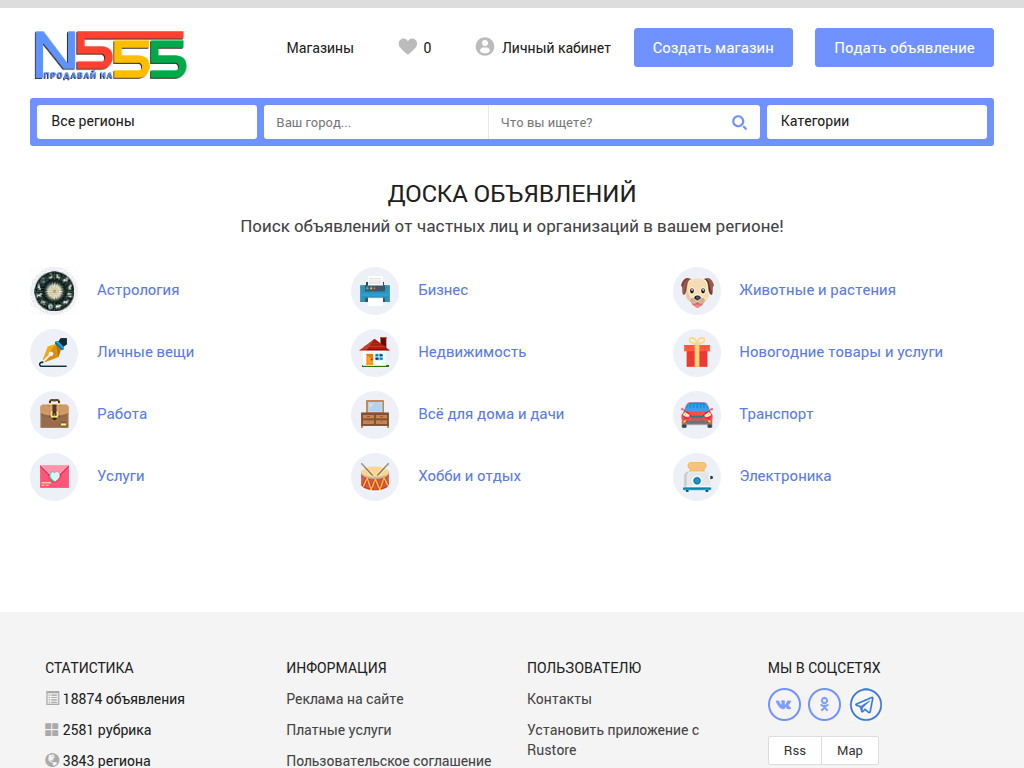Open the Магазины menu item
Viewport: 1024px width, 768px height.
pyautogui.click(x=319, y=47)
